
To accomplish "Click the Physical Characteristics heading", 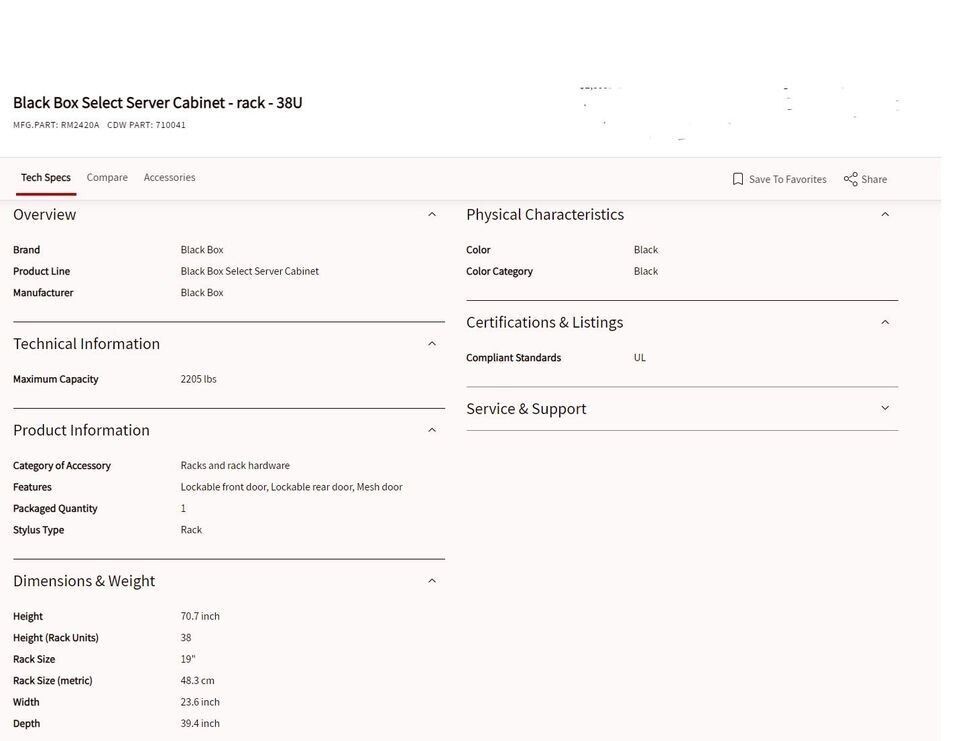I will (x=545, y=214).
